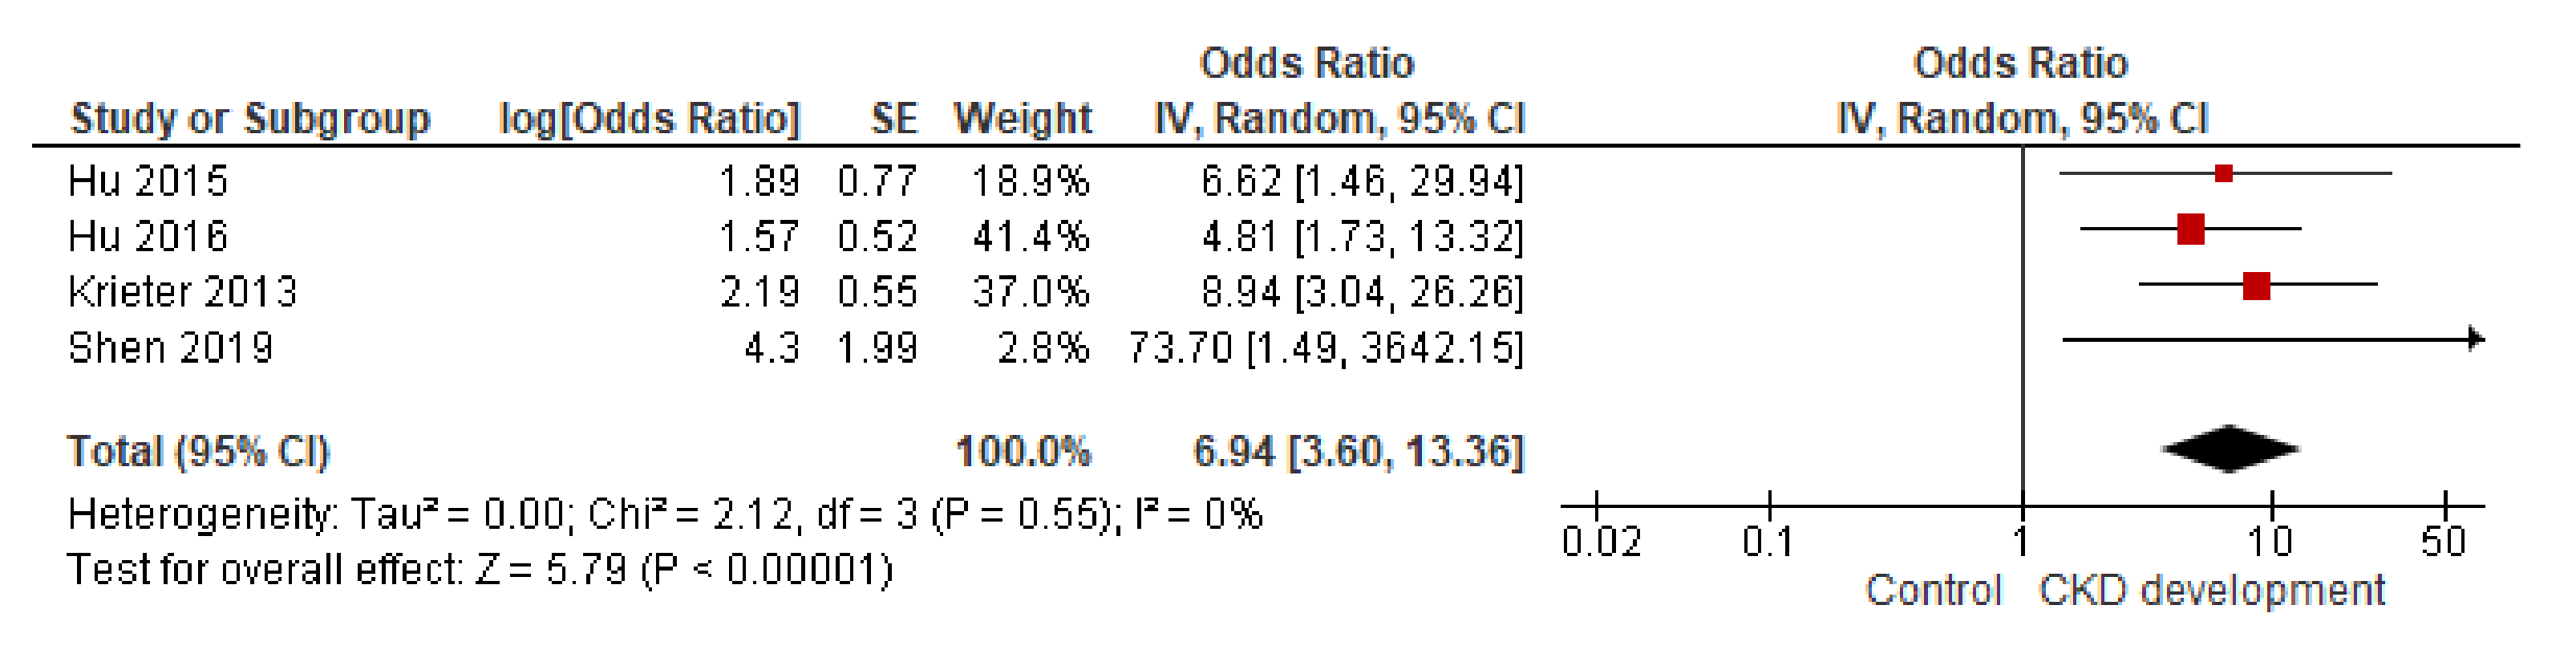Click the red square marker for Hu 2016

[2190, 229]
